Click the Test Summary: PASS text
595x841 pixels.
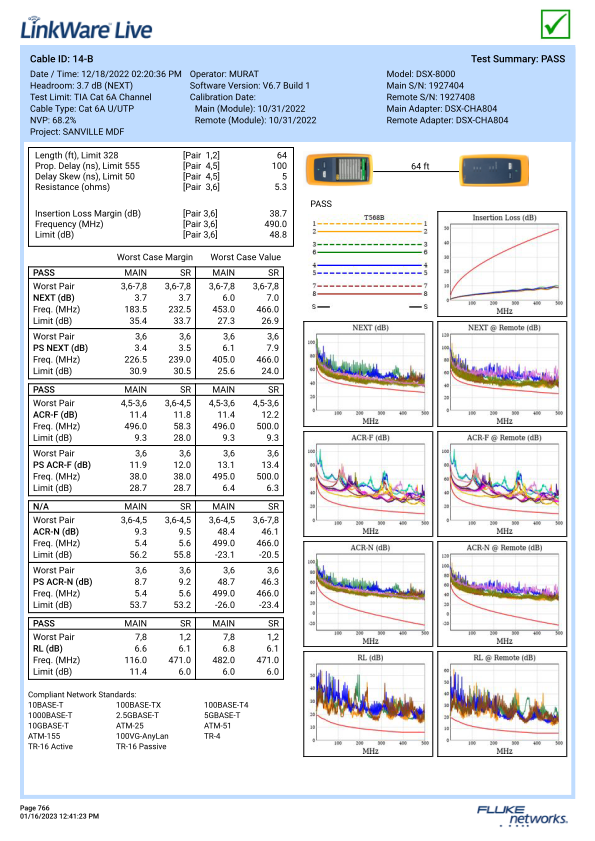click(x=518, y=59)
